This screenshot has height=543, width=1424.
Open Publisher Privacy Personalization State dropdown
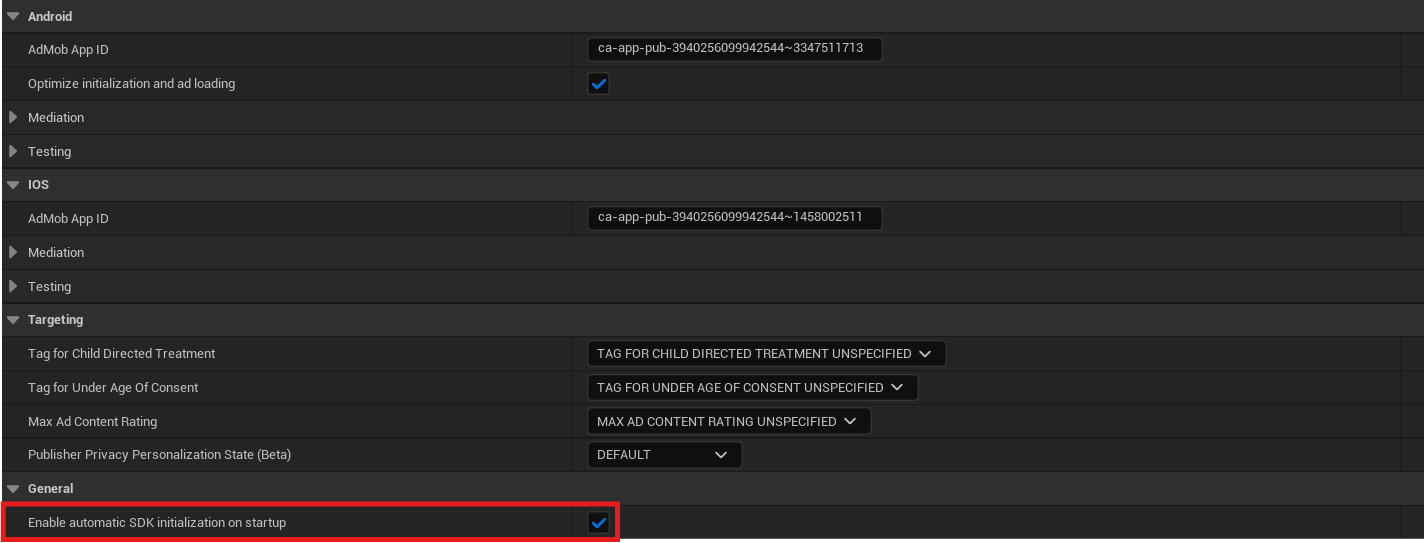pos(664,455)
